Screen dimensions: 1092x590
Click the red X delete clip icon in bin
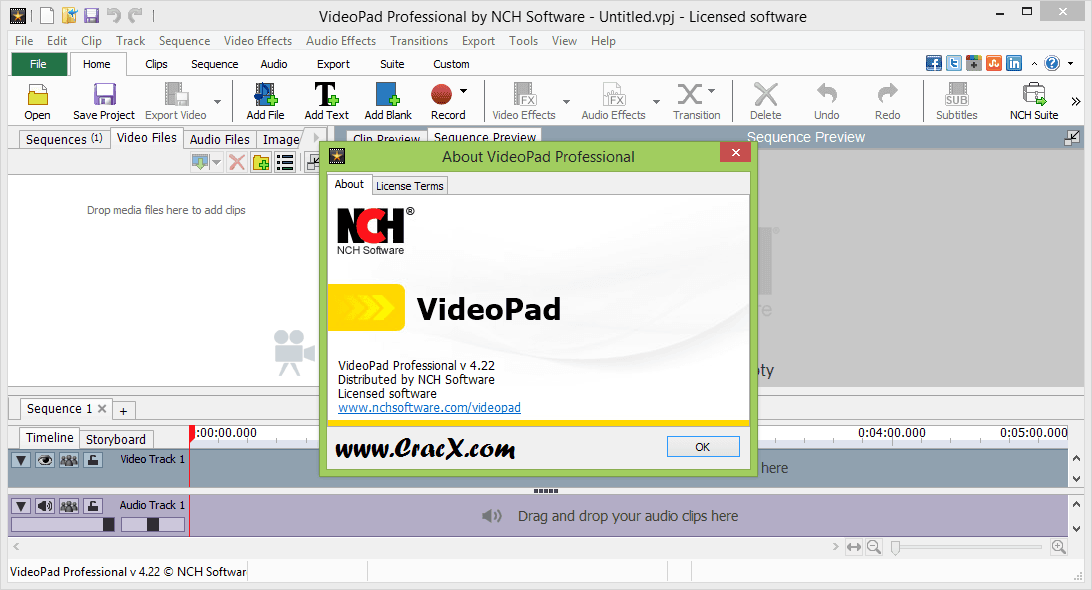click(x=237, y=162)
